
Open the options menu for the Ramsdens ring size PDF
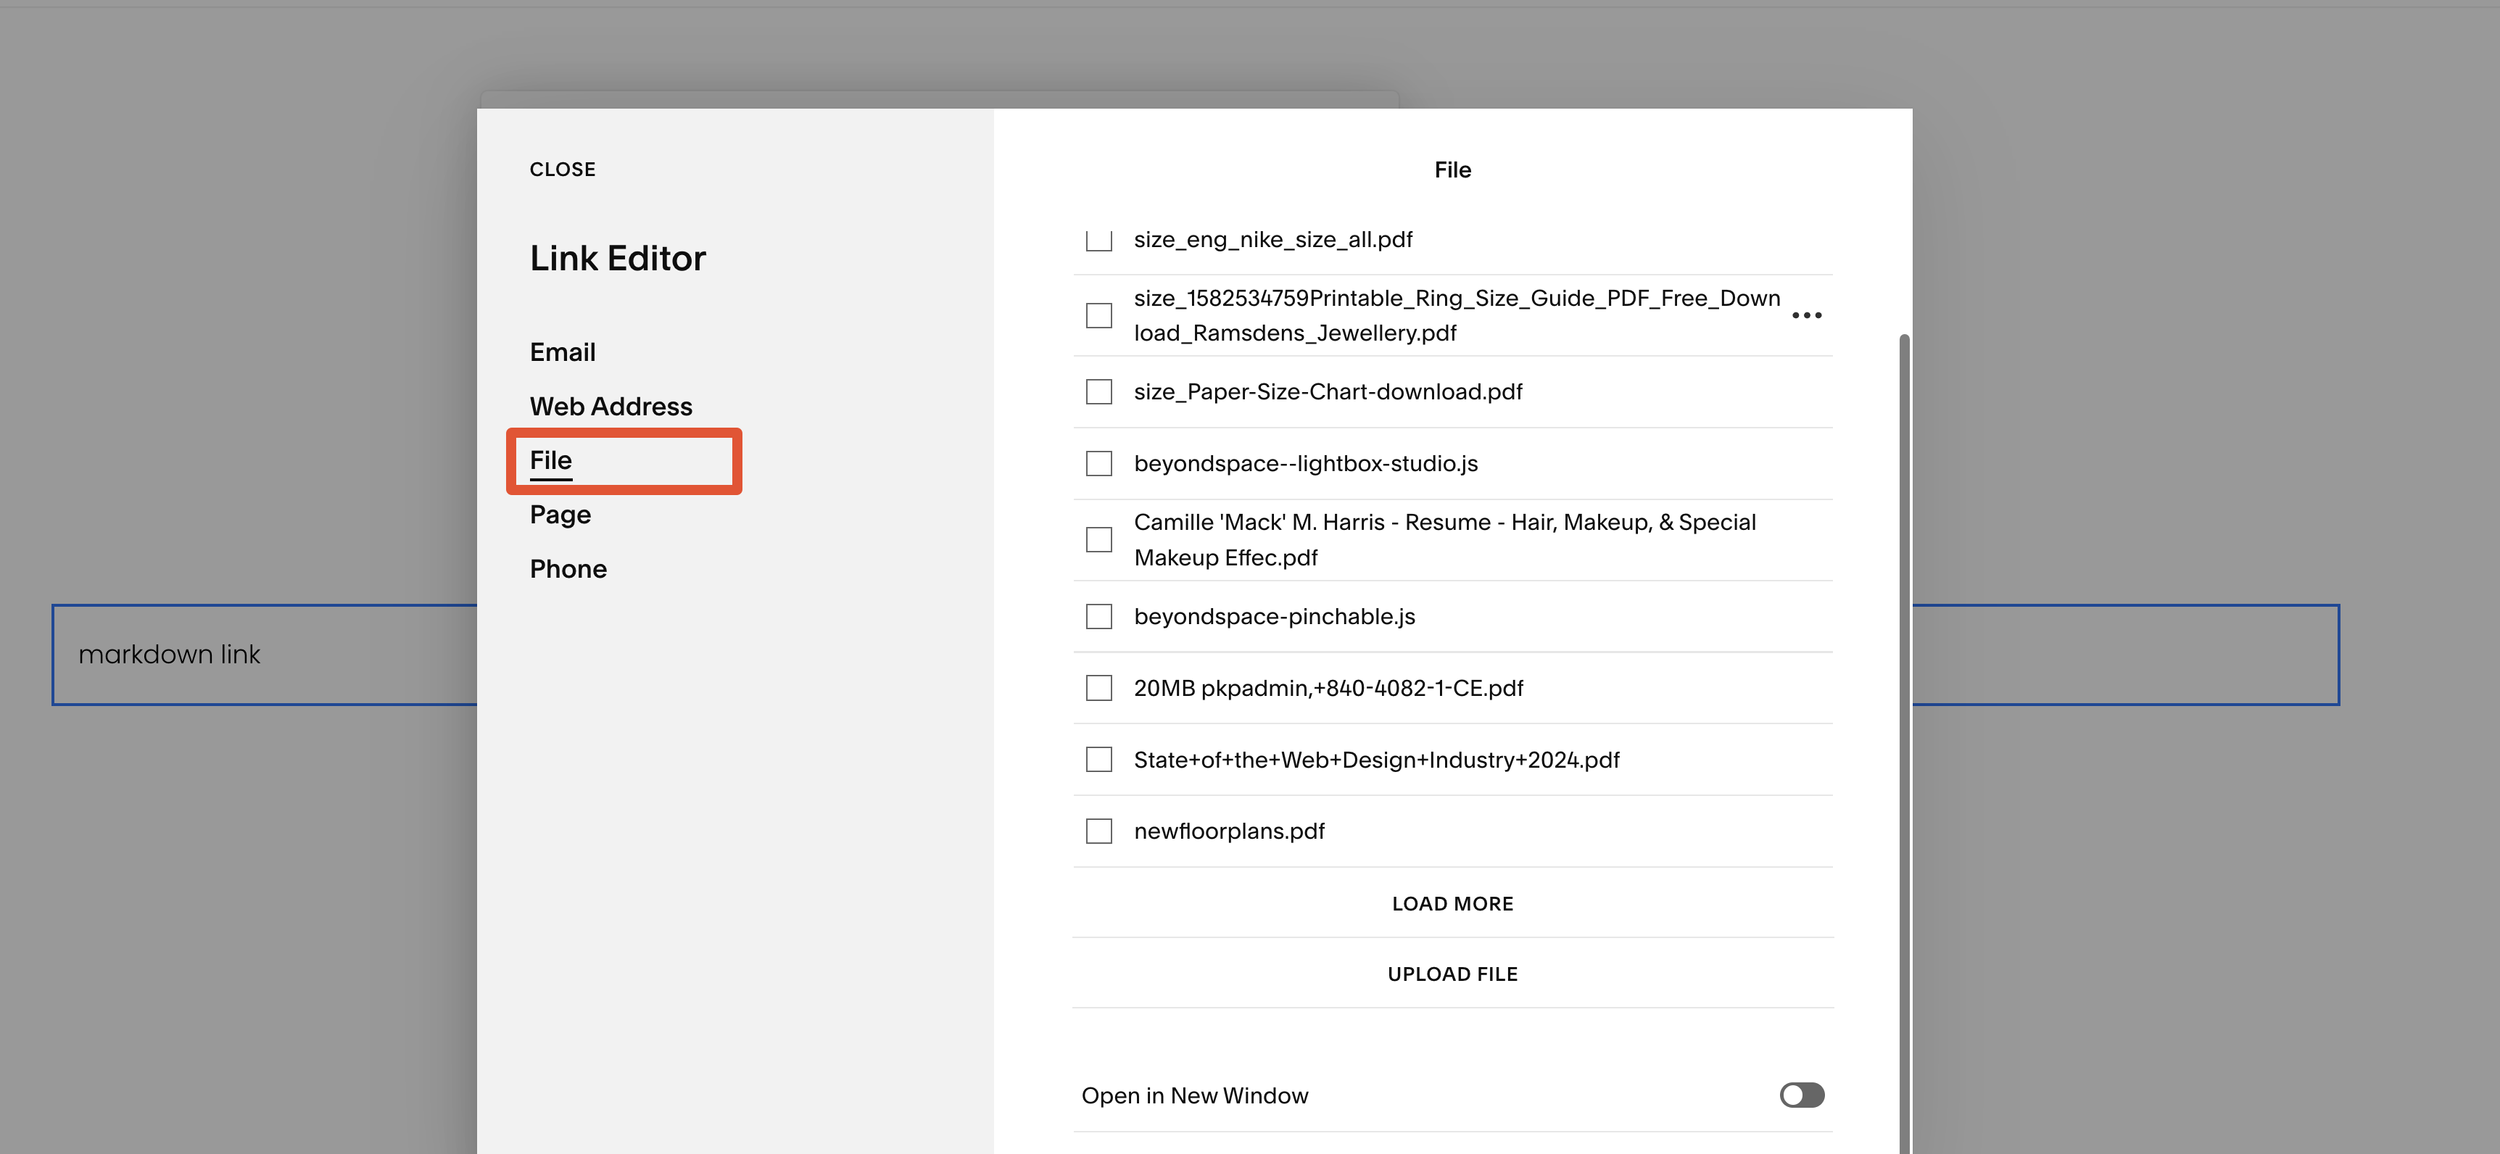(1808, 315)
